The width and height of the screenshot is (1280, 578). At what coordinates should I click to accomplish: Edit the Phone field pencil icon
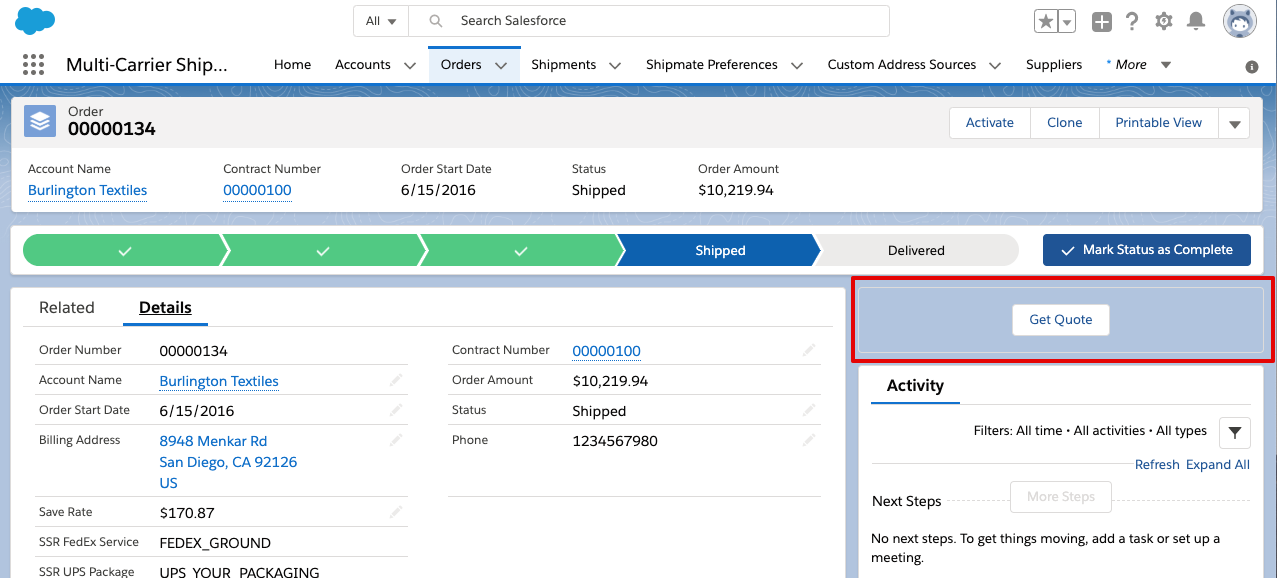809,440
